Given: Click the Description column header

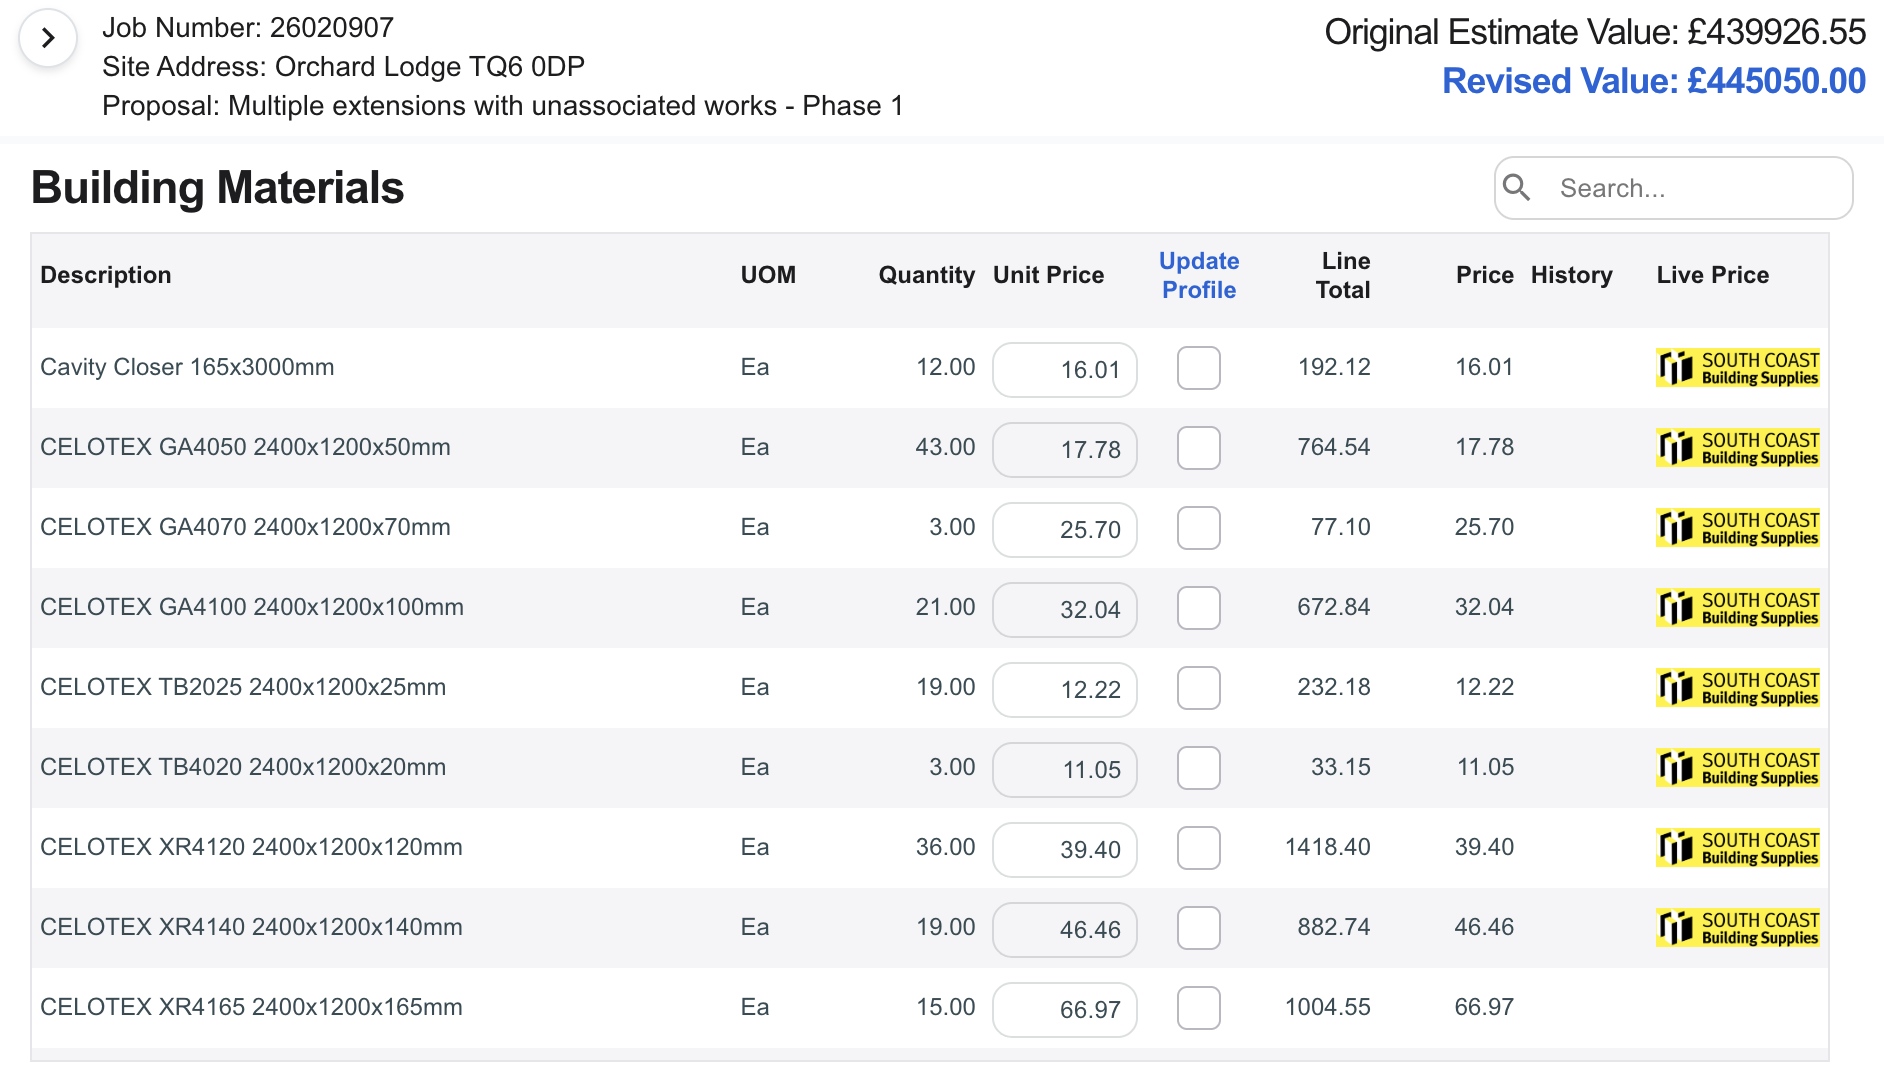Looking at the screenshot, I should pyautogui.click(x=106, y=275).
